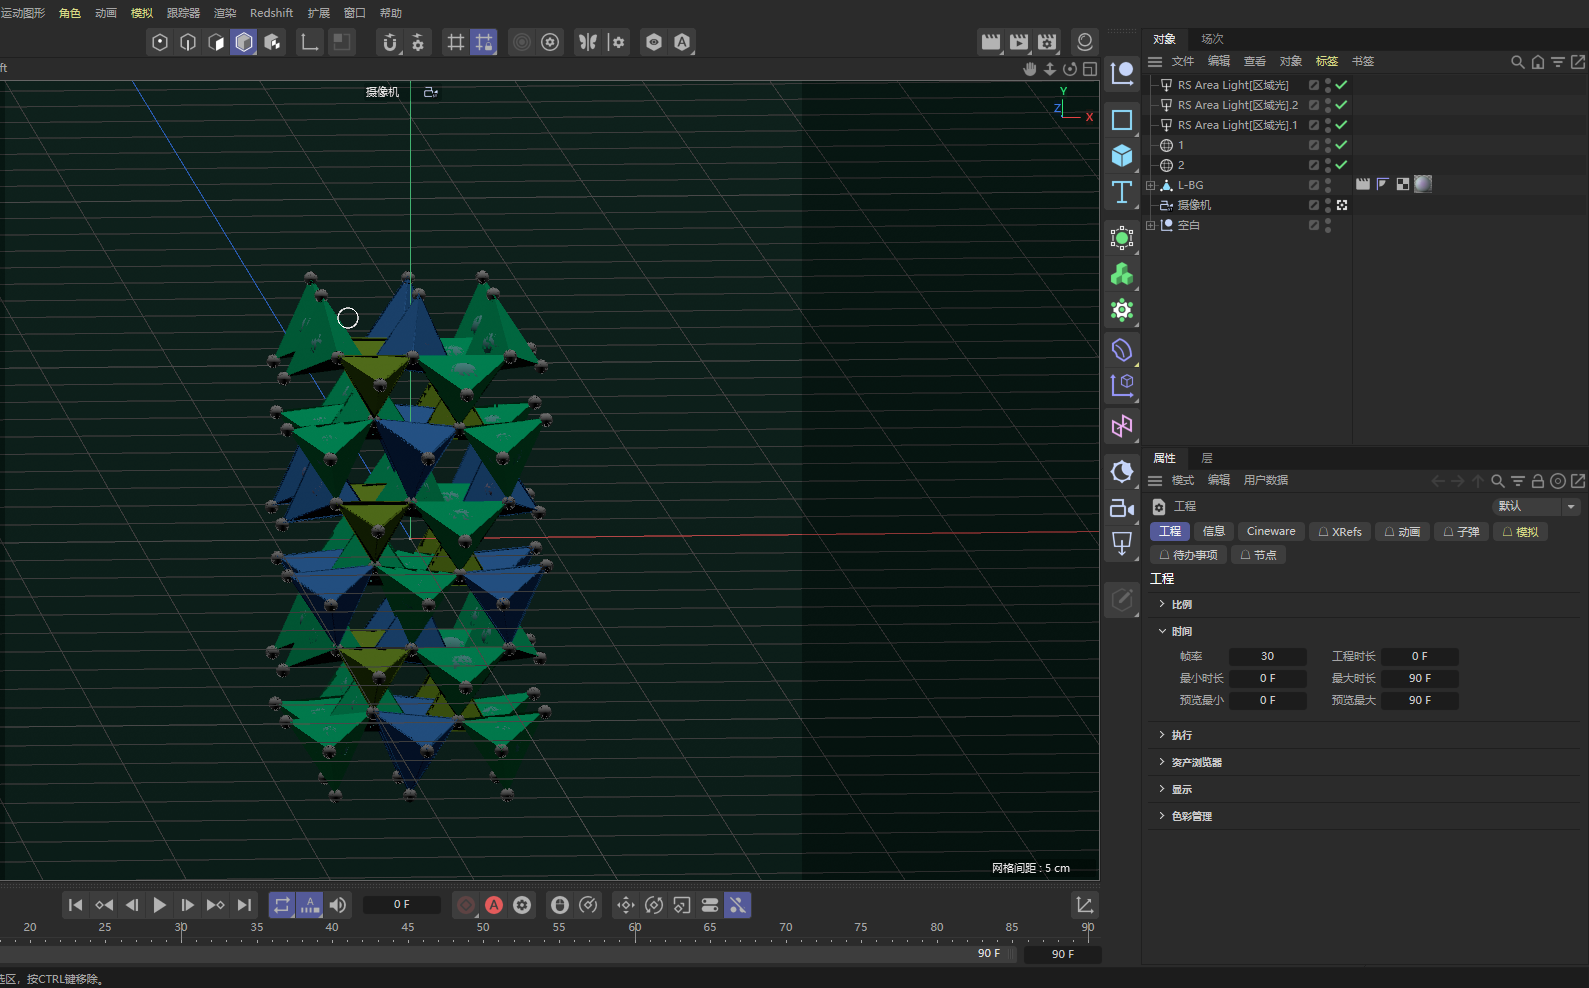Open the 用户数据 menu in attributes
This screenshot has height=988, width=1589.
(x=1266, y=480)
